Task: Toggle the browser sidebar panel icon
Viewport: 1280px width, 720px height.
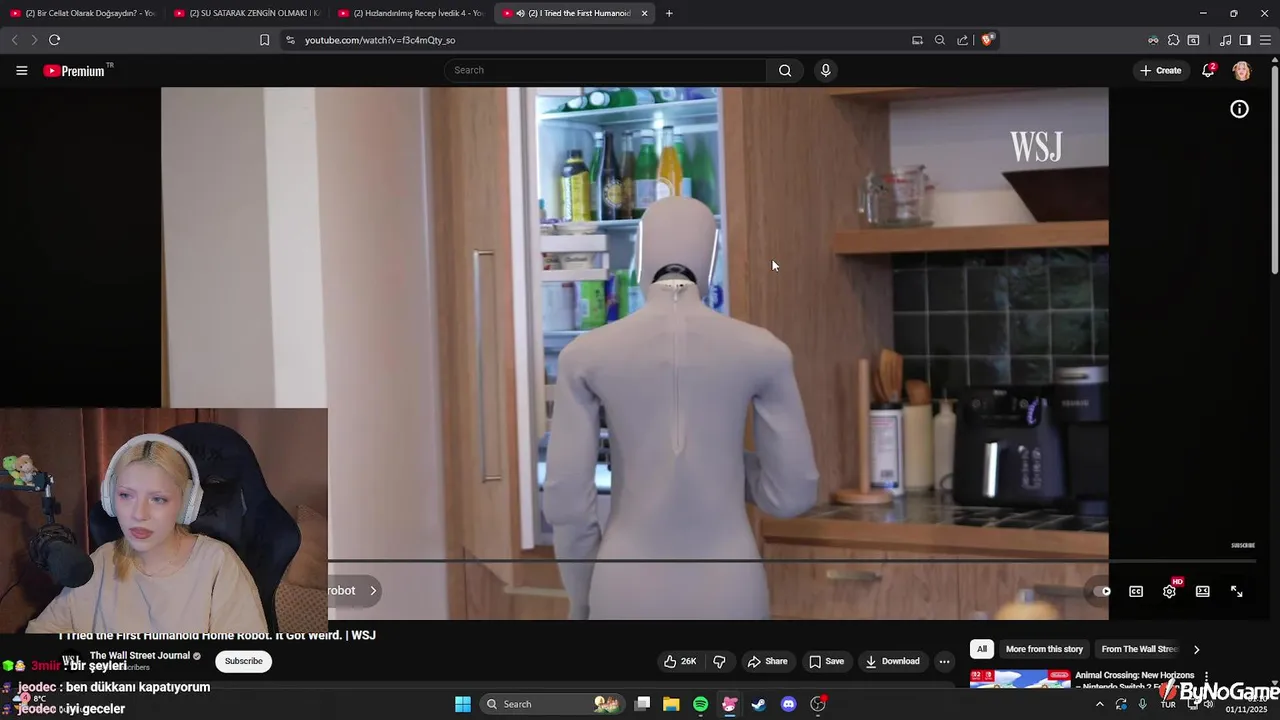Action: (1245, 40)
